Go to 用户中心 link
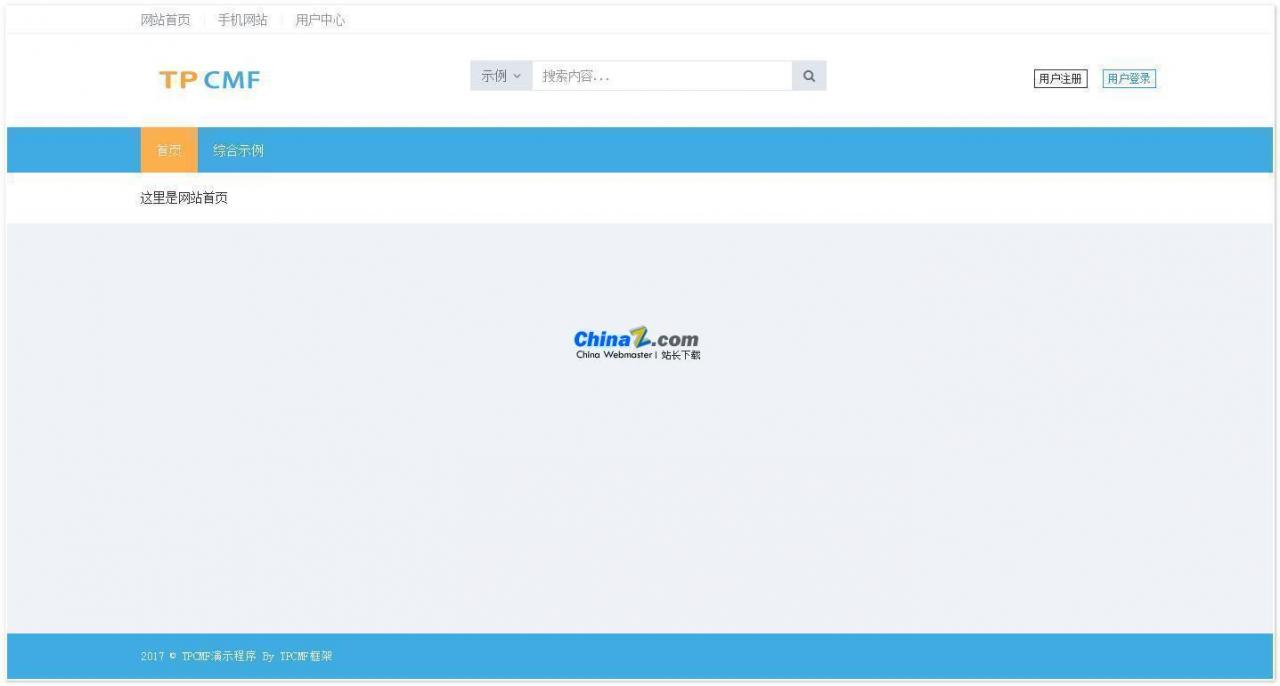Viewport: 1280px width, 686px height. point(320,20)
